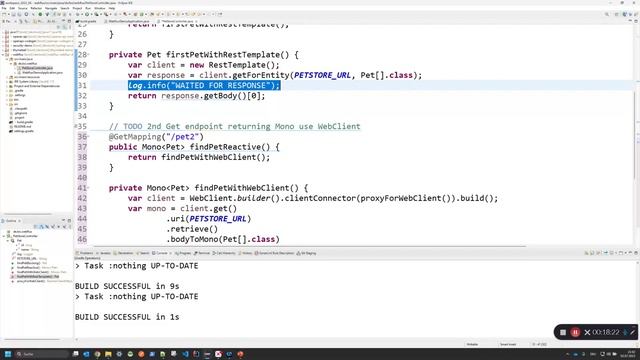Select findPetWithRestTemplate in the Outline view

pyautogui.click(x=36, y=276)
